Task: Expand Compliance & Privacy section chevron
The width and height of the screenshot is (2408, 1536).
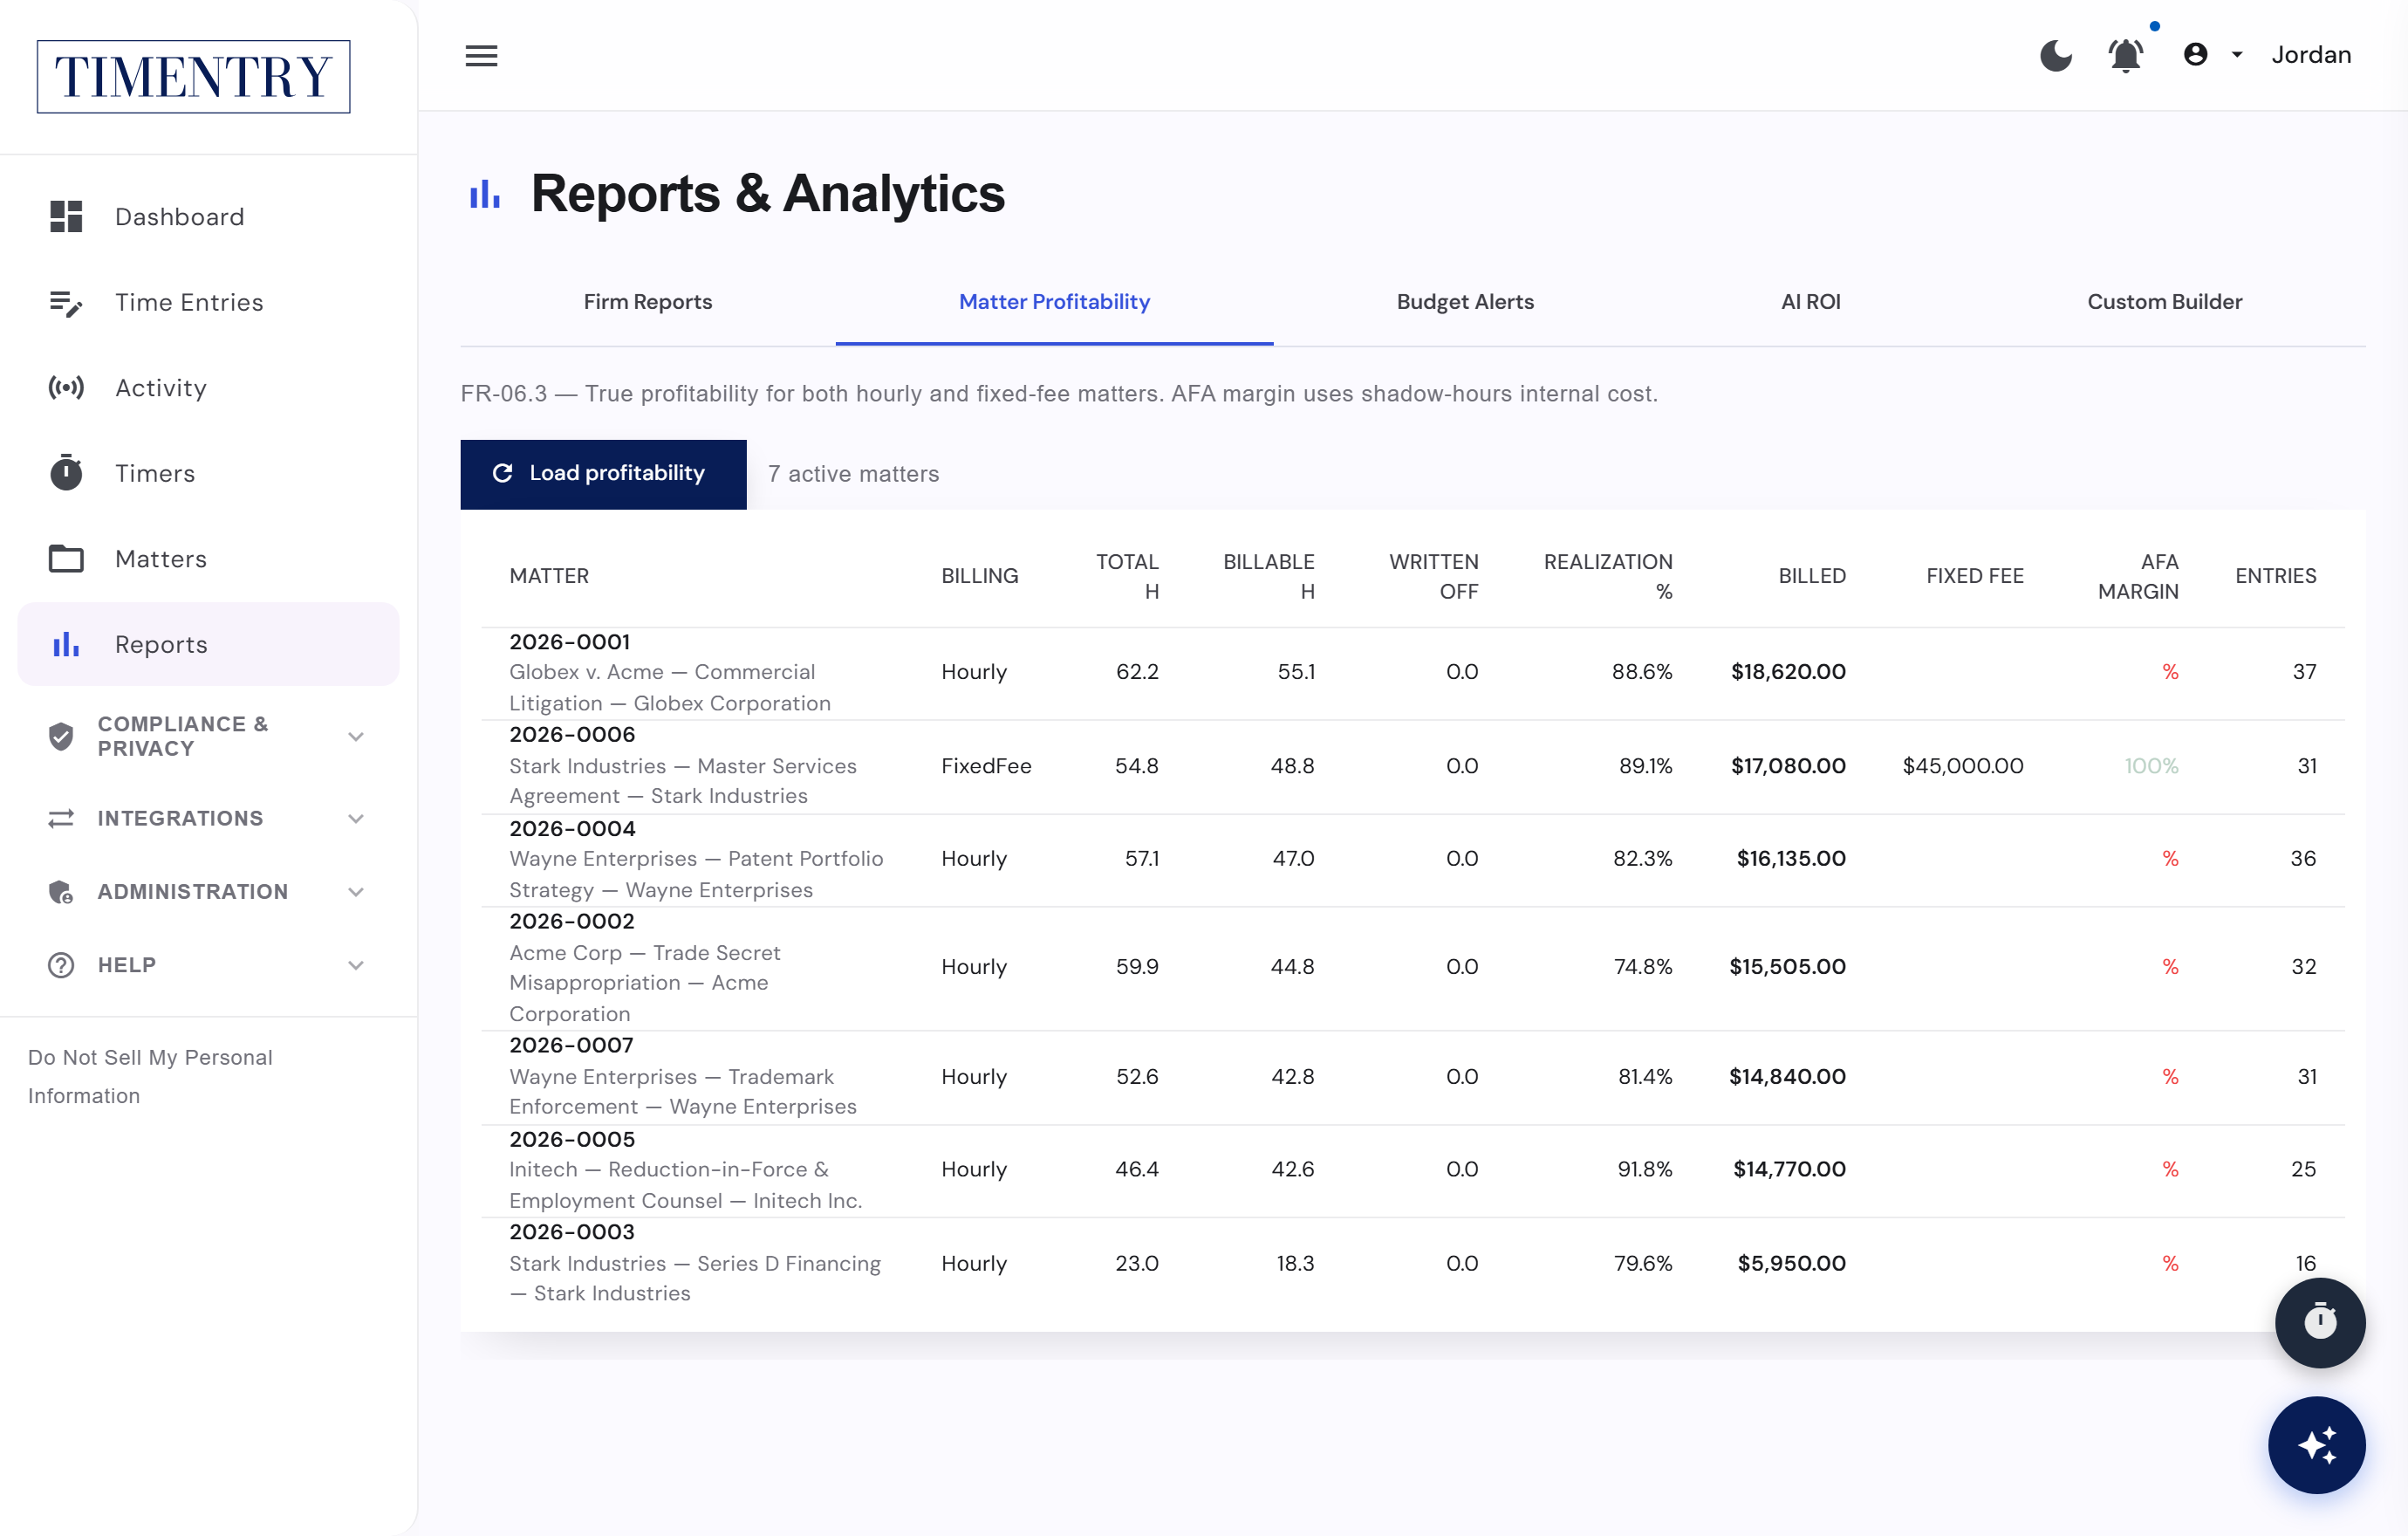Action: (x=355, y=736)
